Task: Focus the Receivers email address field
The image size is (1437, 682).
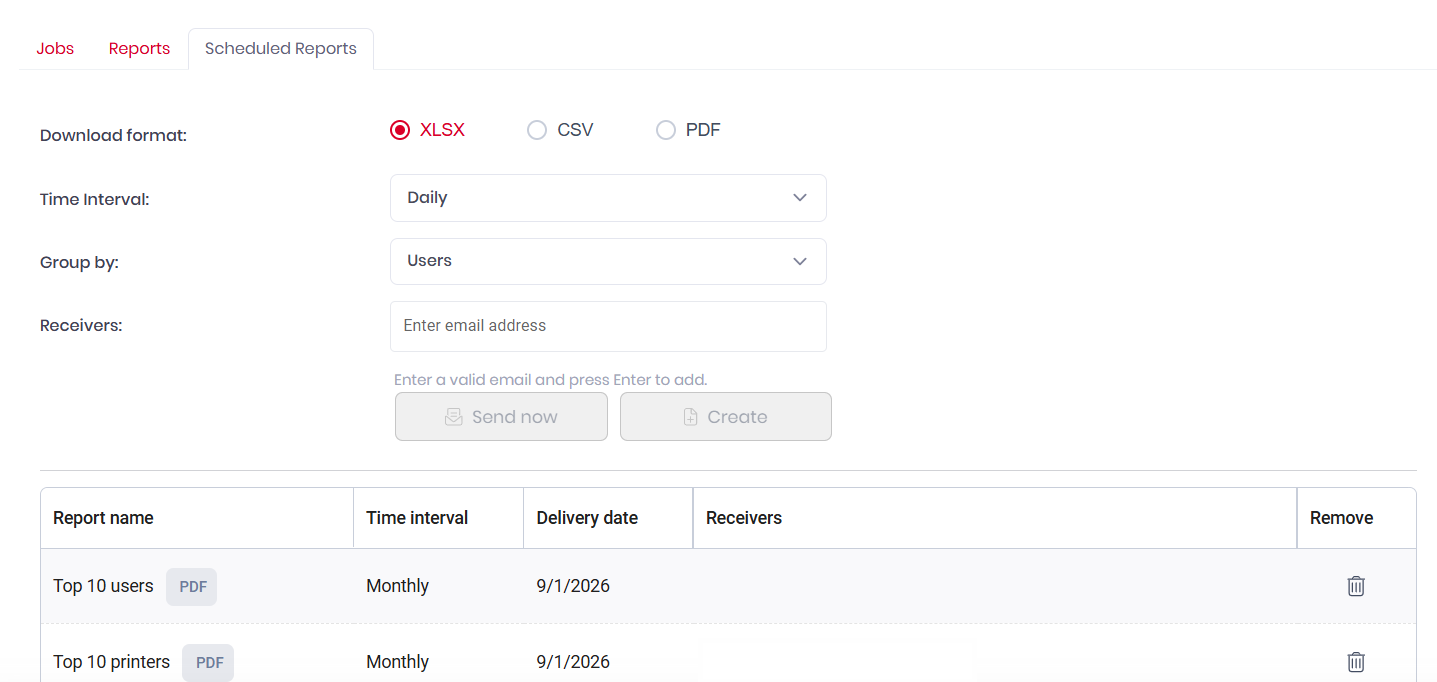Action: pyautogui.click(x=608, y=326)
